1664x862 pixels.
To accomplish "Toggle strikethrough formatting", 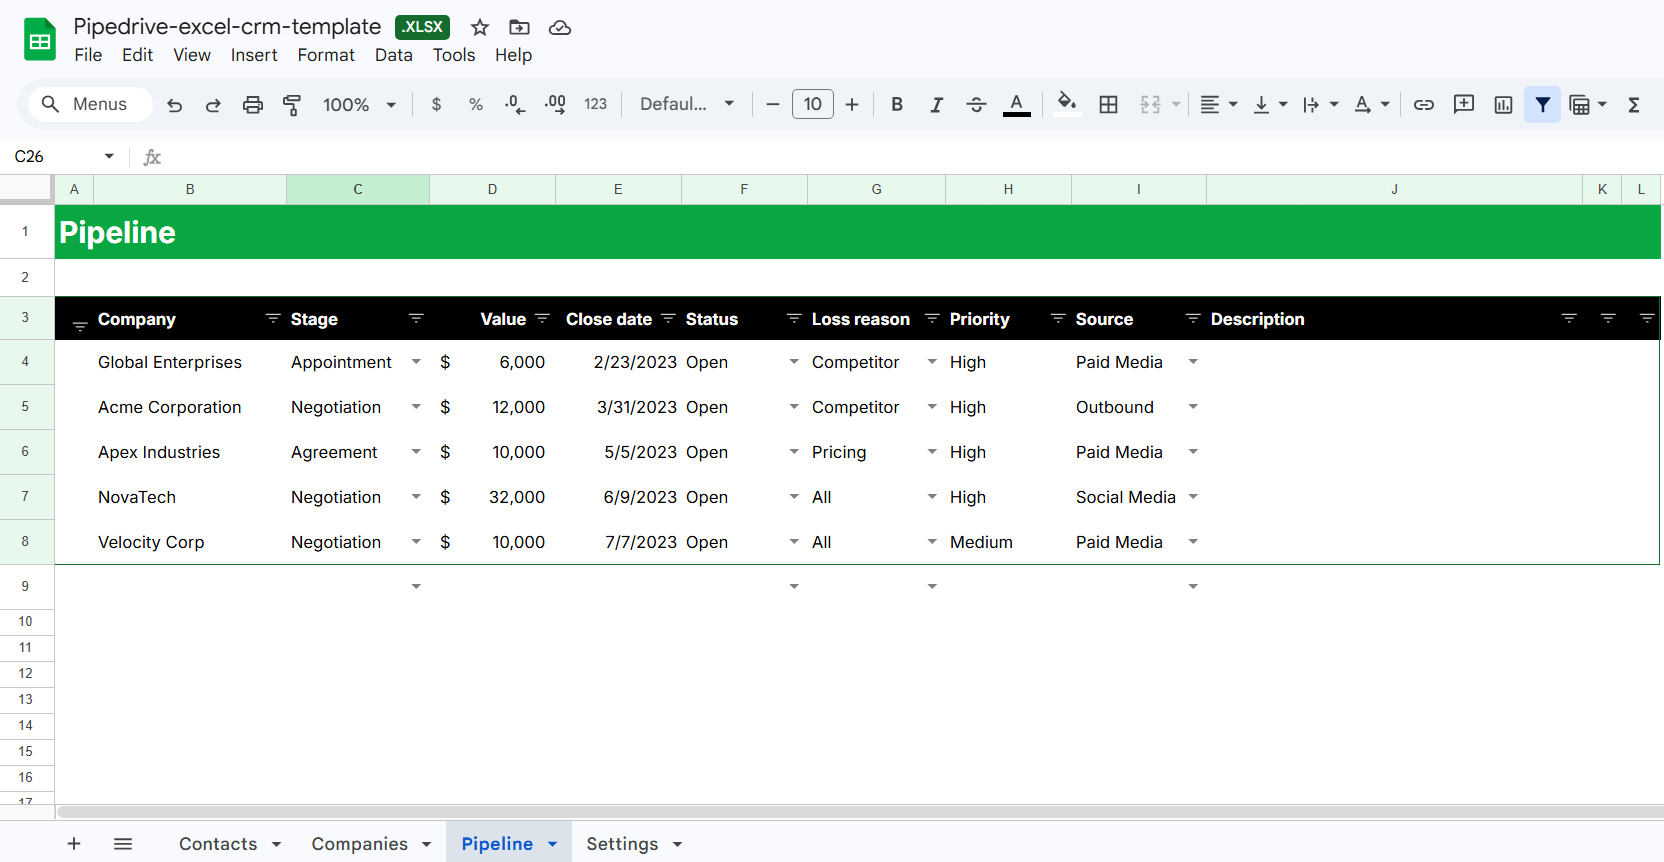I will (977, 104).
